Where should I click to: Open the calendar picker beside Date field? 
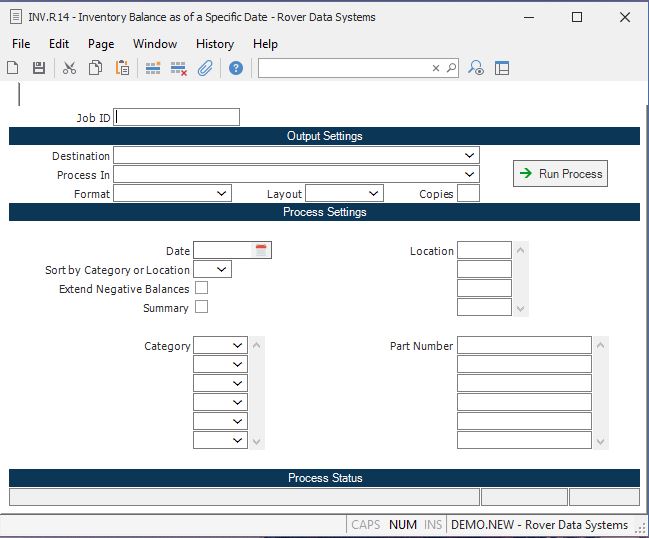point(261,251)
